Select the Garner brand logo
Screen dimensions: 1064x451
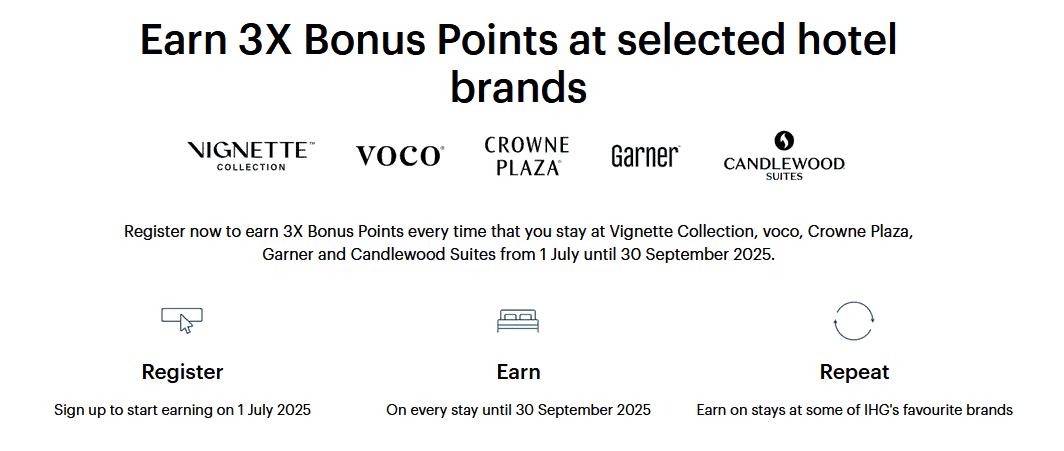coord(645,156)
